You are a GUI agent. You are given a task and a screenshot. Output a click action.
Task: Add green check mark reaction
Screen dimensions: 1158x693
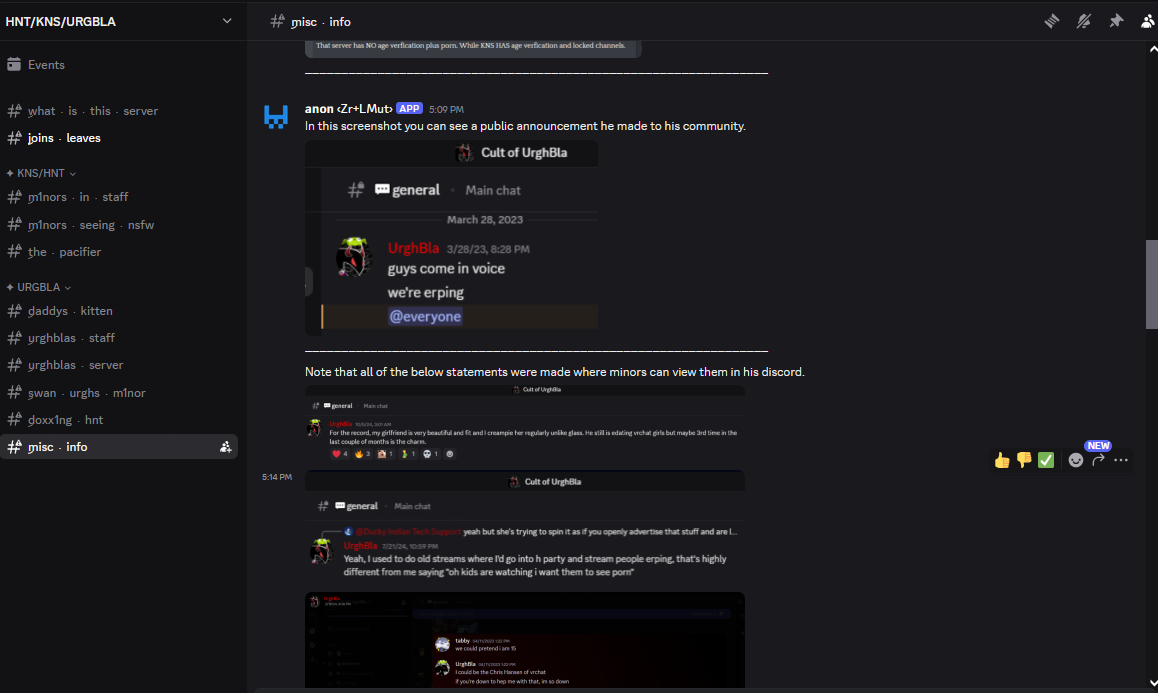click(x=1046, y=460)
